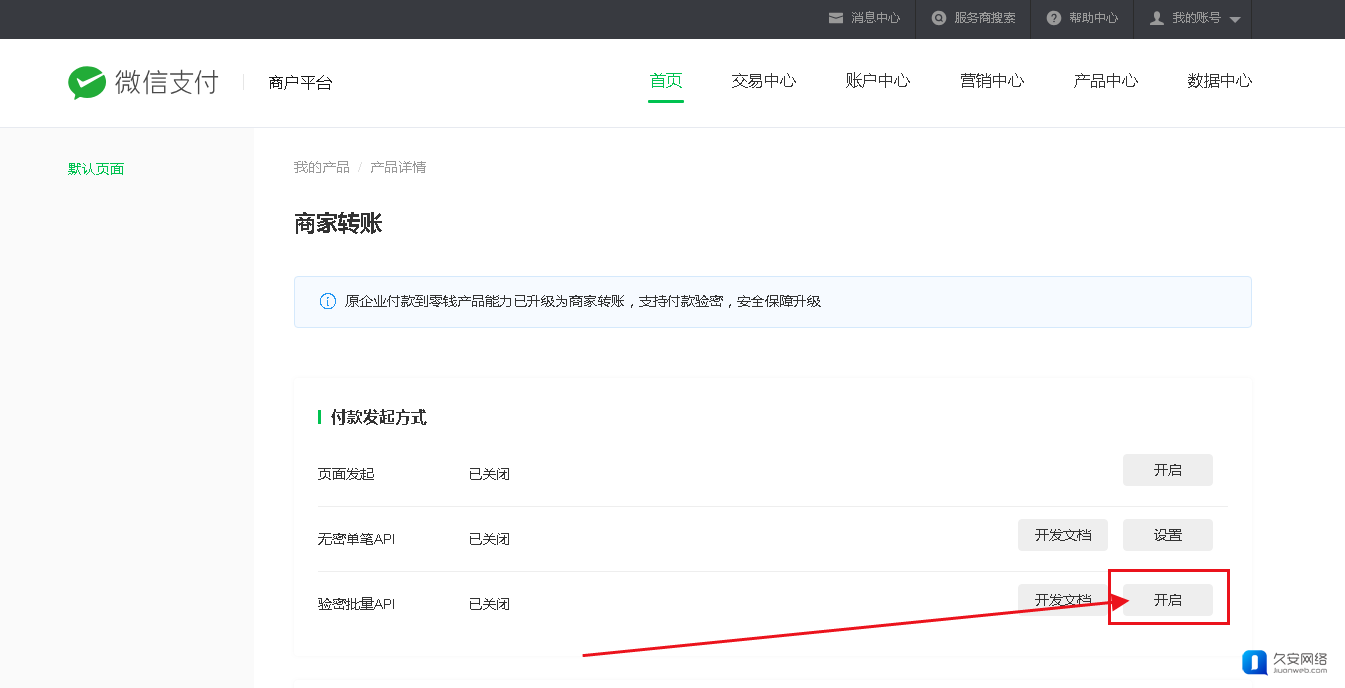Open 开发文档 for 验密批量API

pos(1063,600)
